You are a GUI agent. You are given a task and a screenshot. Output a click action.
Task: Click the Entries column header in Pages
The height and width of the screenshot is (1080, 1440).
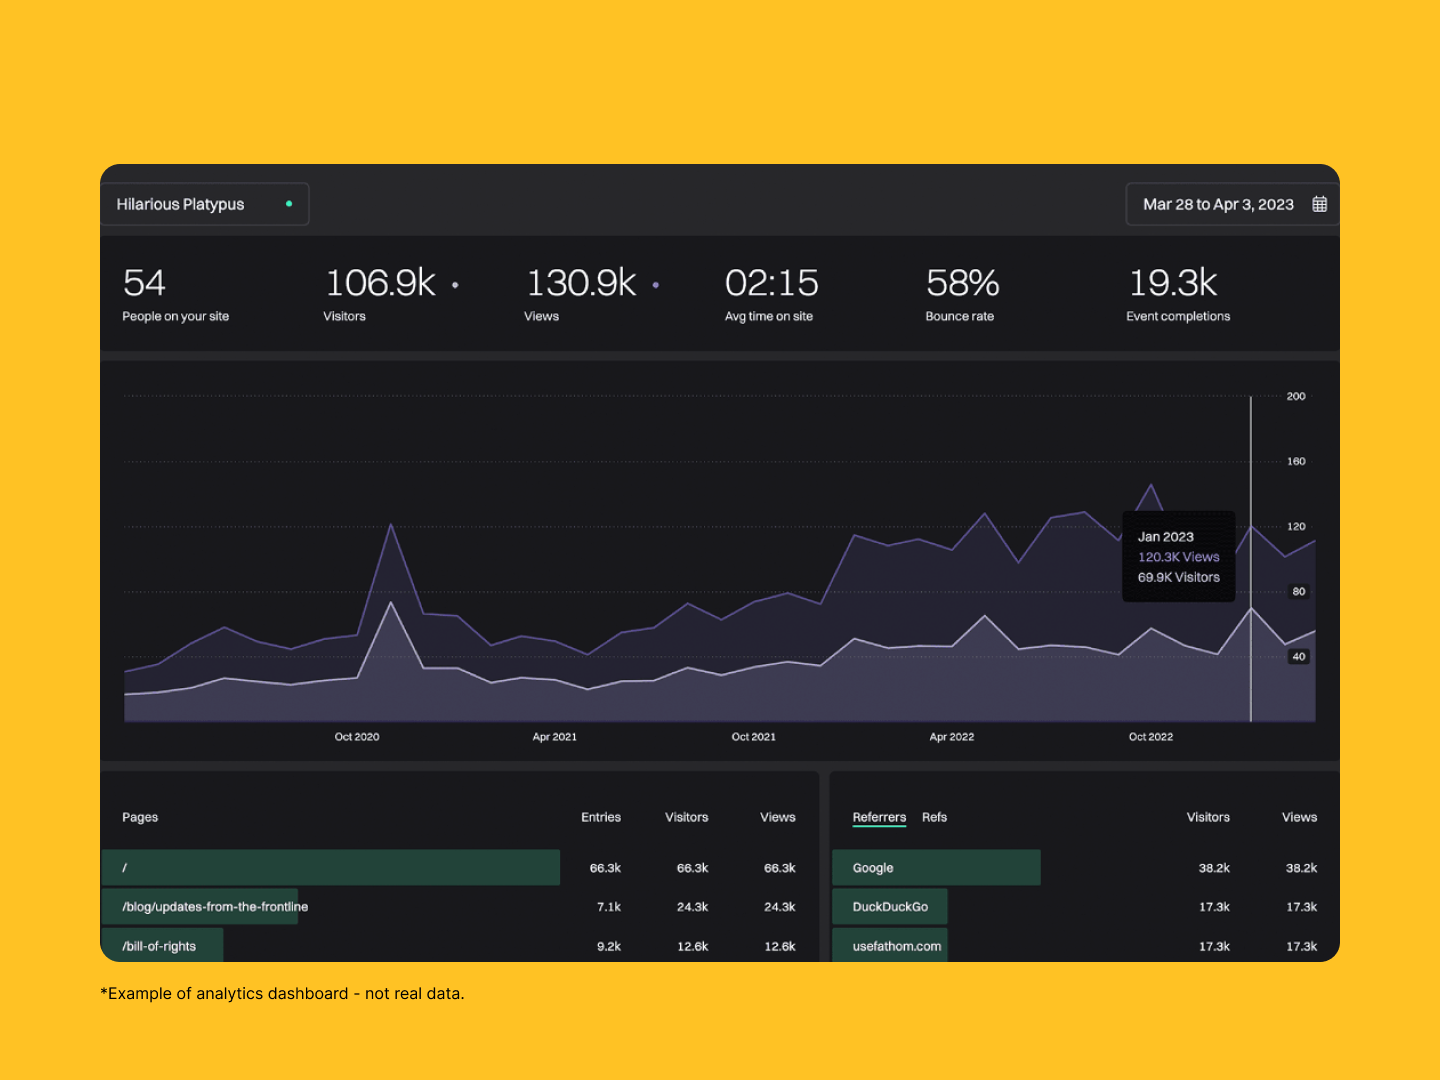click(x=601, y=817)
